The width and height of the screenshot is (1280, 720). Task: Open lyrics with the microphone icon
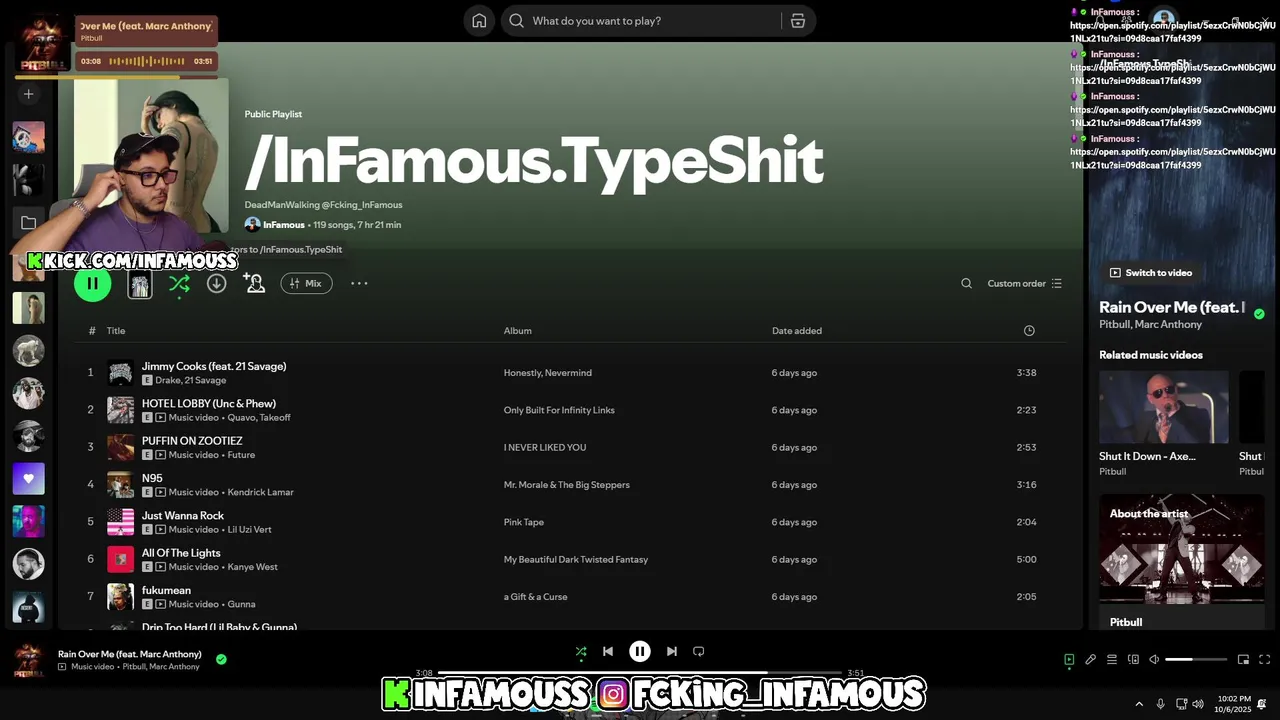pos(1090,659)
